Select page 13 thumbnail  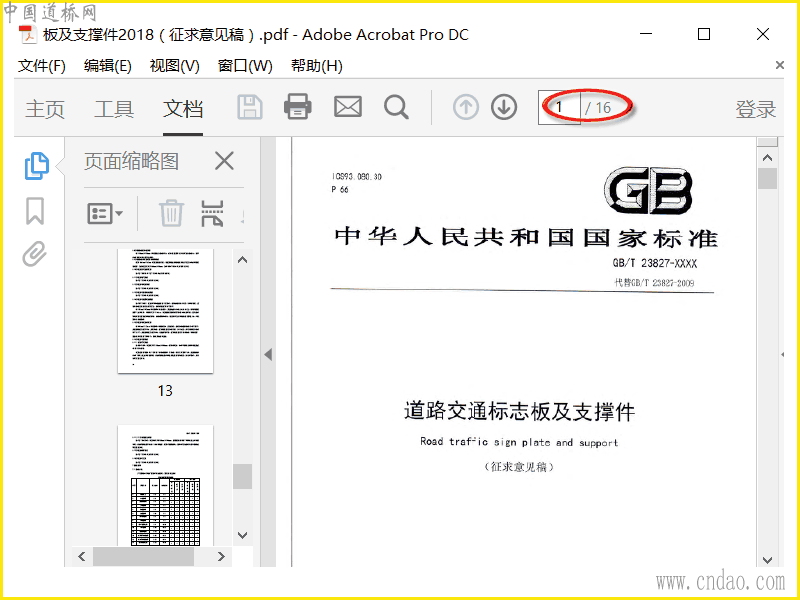165,311
